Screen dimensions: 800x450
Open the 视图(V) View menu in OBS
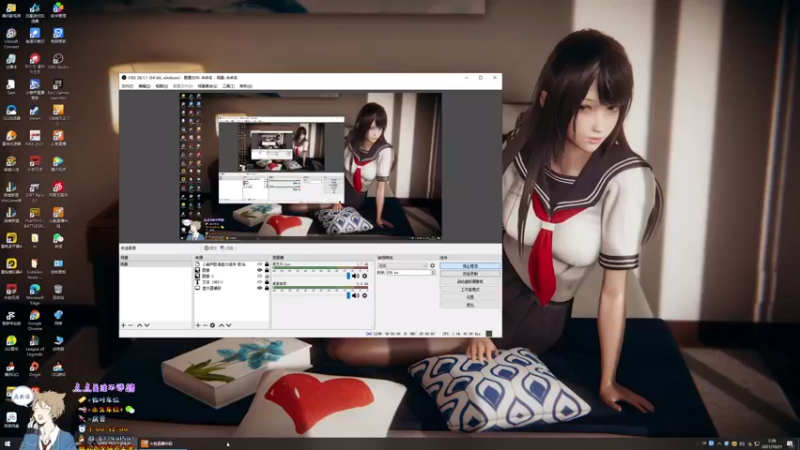(x=162, y=86)
